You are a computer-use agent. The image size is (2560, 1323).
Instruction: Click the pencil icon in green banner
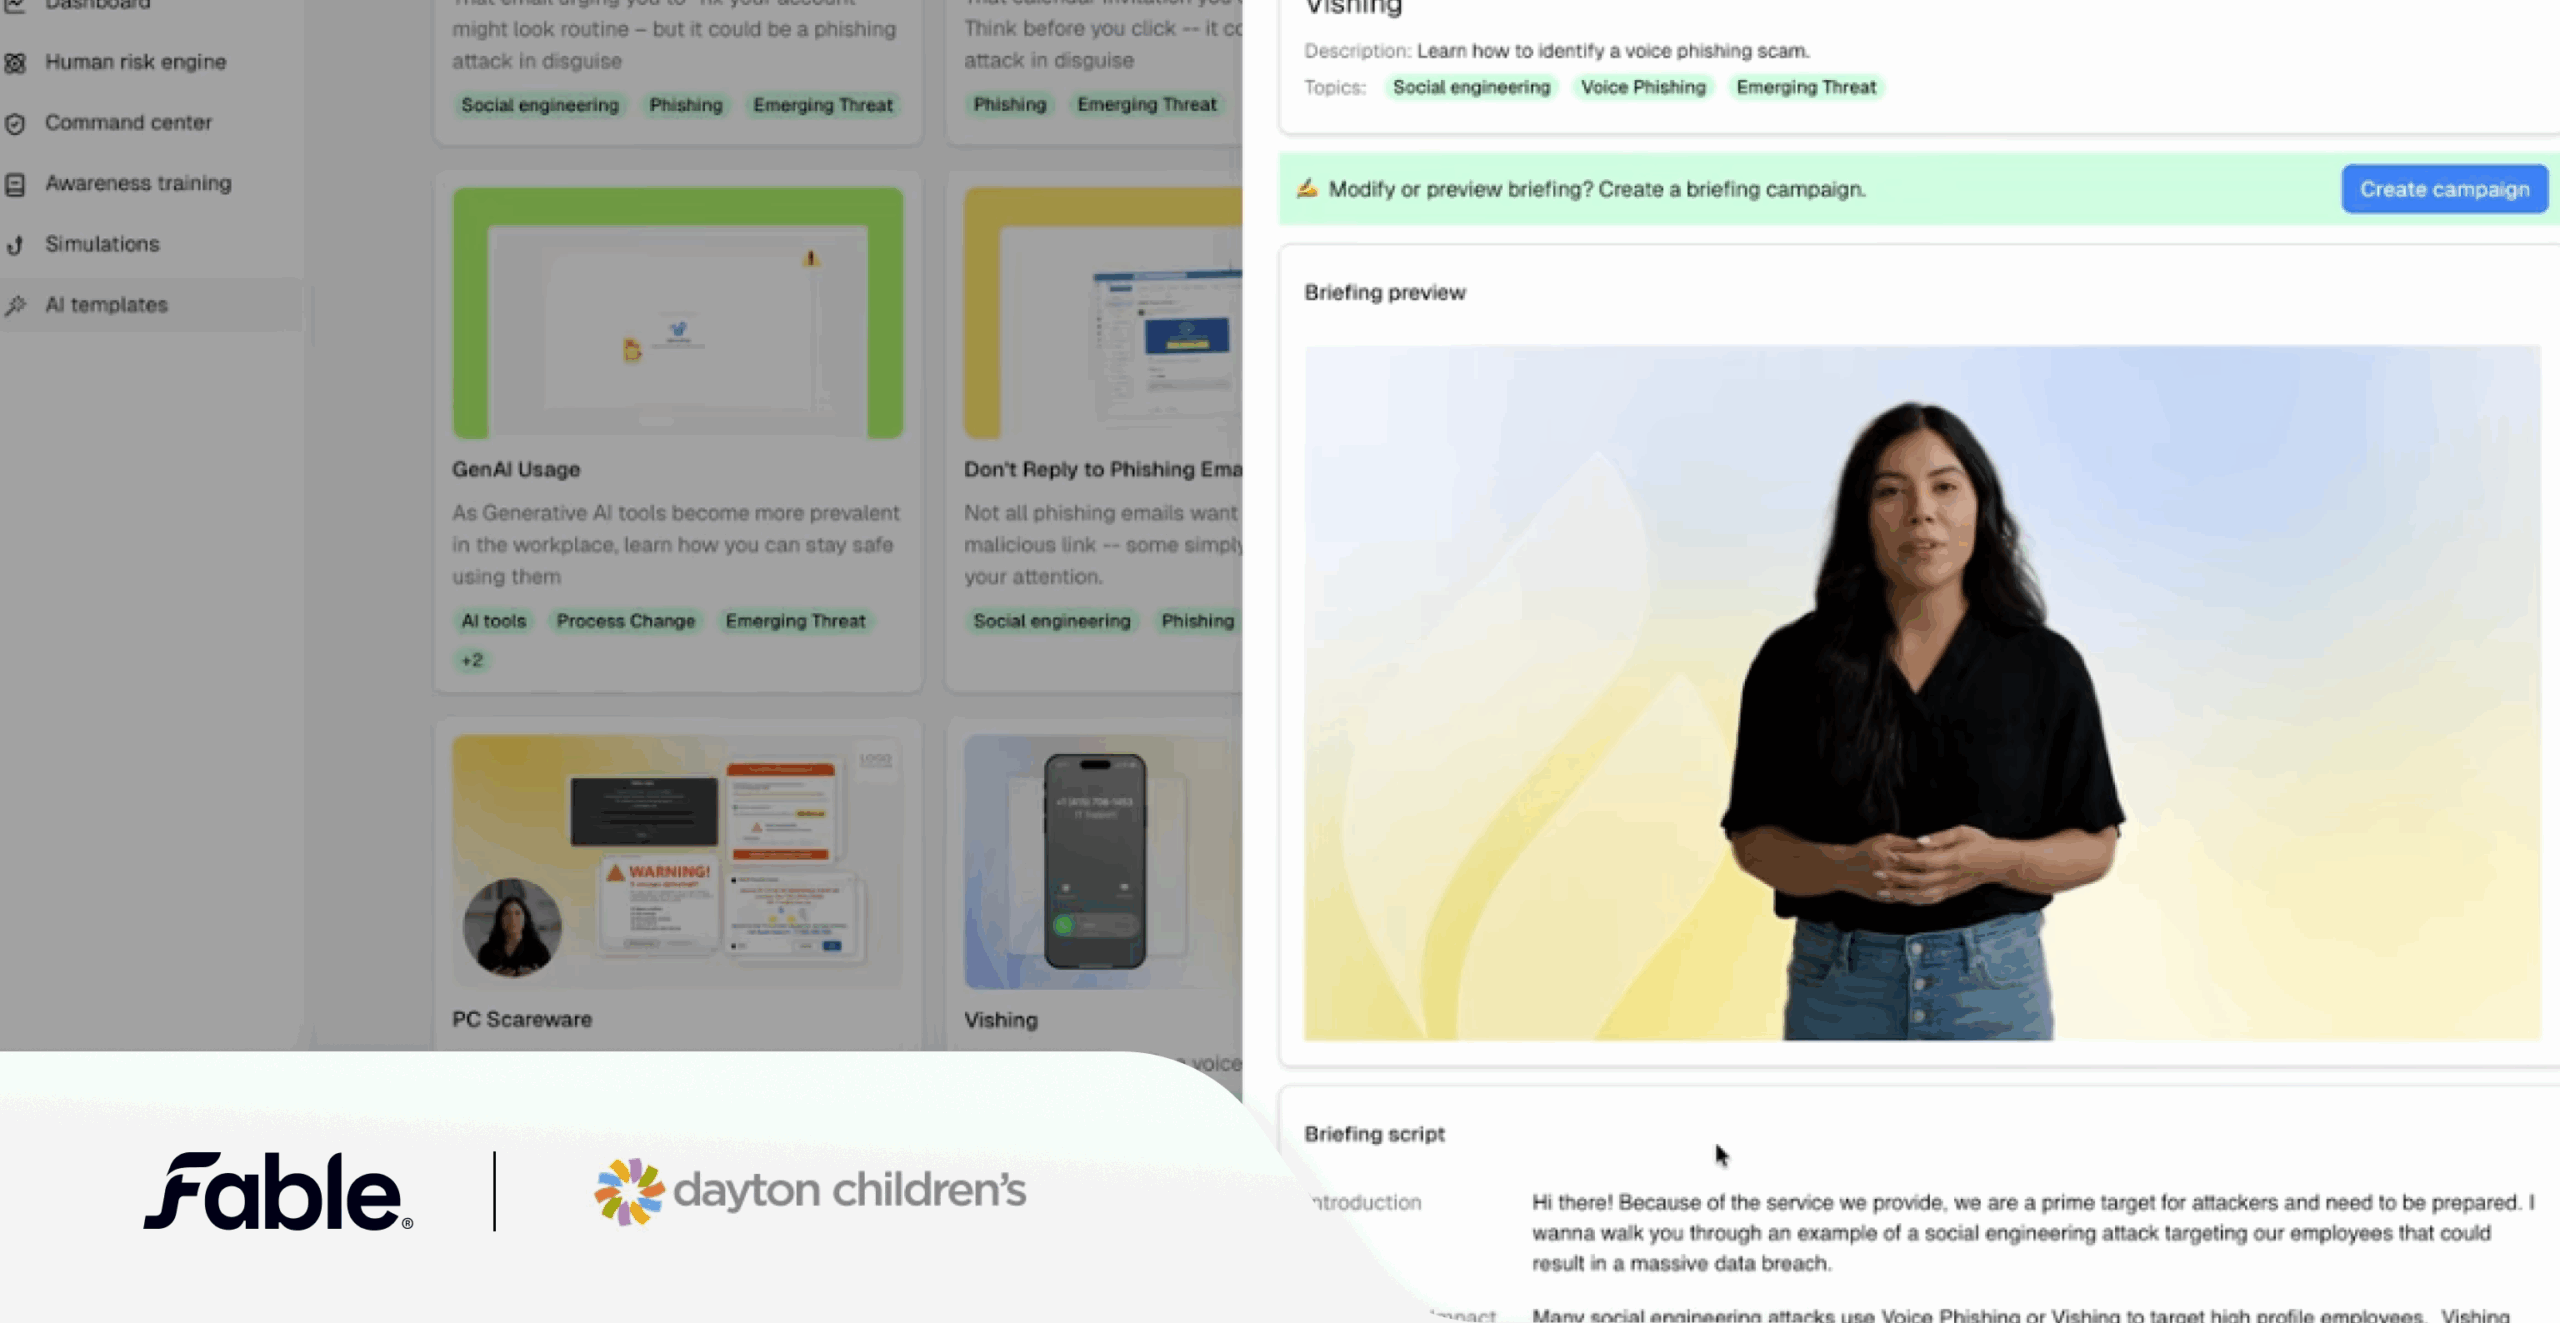pos(1307,189)
